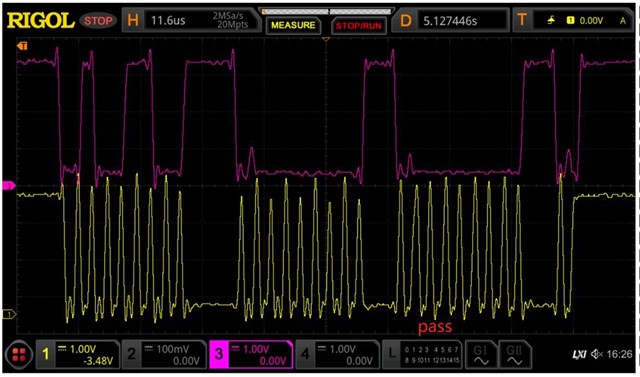Screen dimensions: 640x377
Task: Tap the trigger source channel 1 badge
Action: [570, 20]
